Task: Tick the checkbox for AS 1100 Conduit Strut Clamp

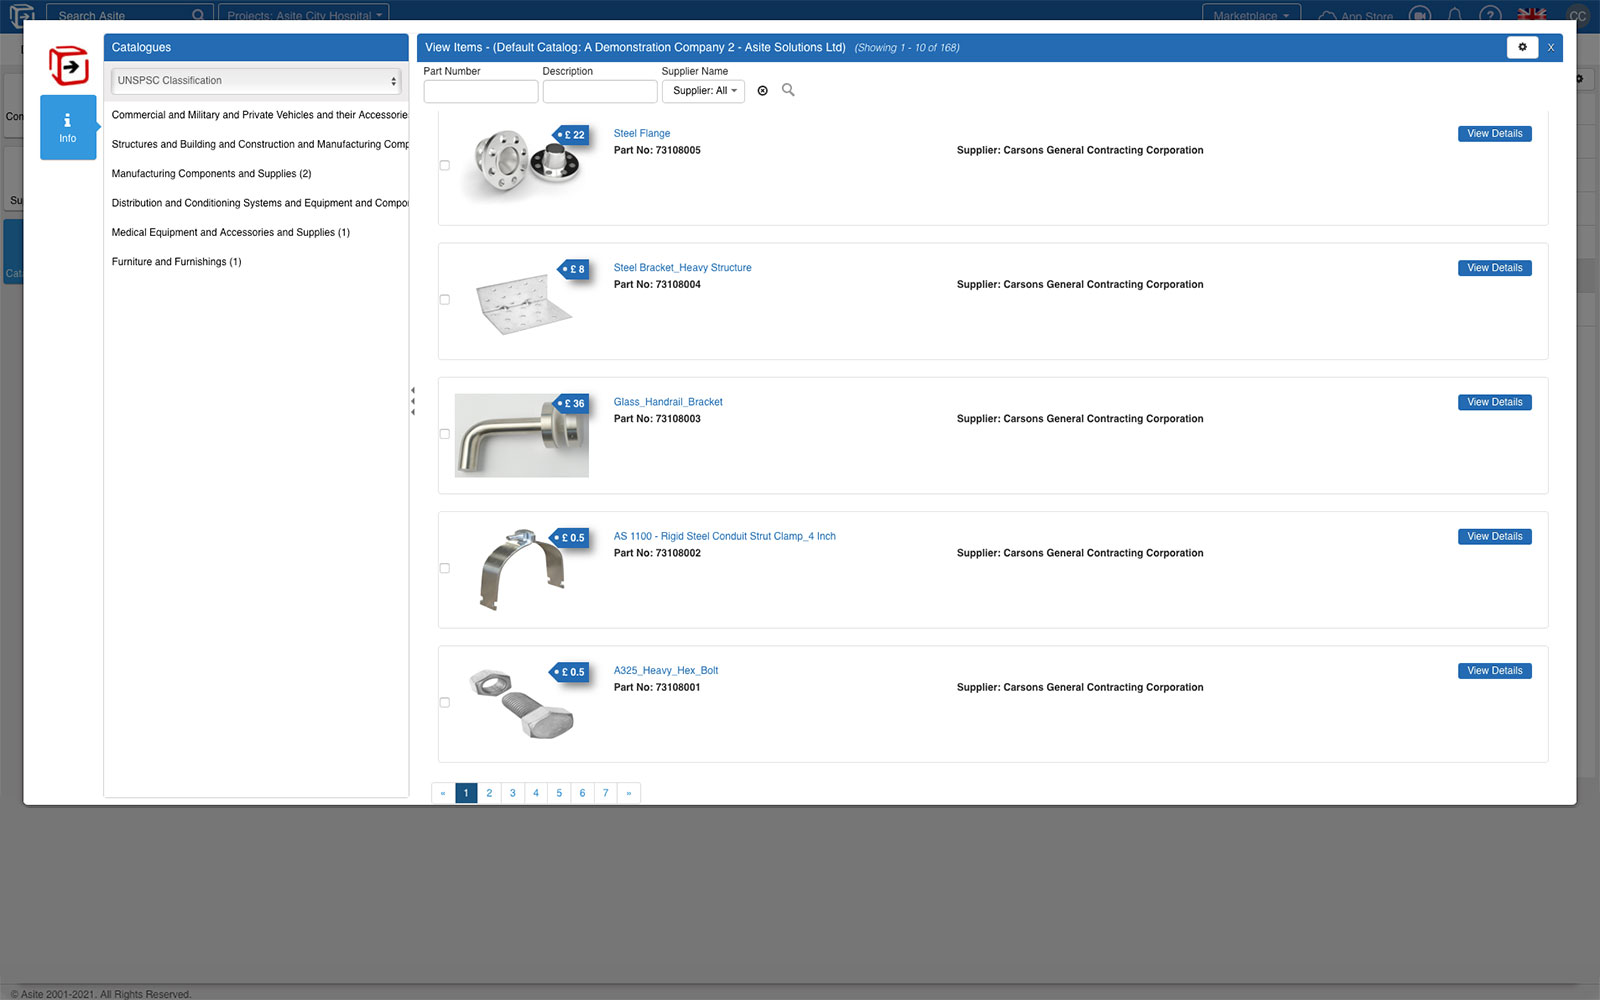Action: click(445, 568)
